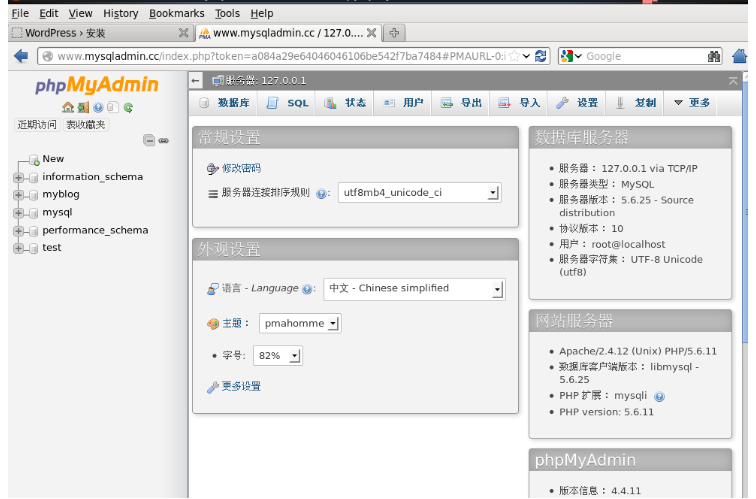Hide navigation panel arrow button
The image size is (756, 499).
(196, 81)
